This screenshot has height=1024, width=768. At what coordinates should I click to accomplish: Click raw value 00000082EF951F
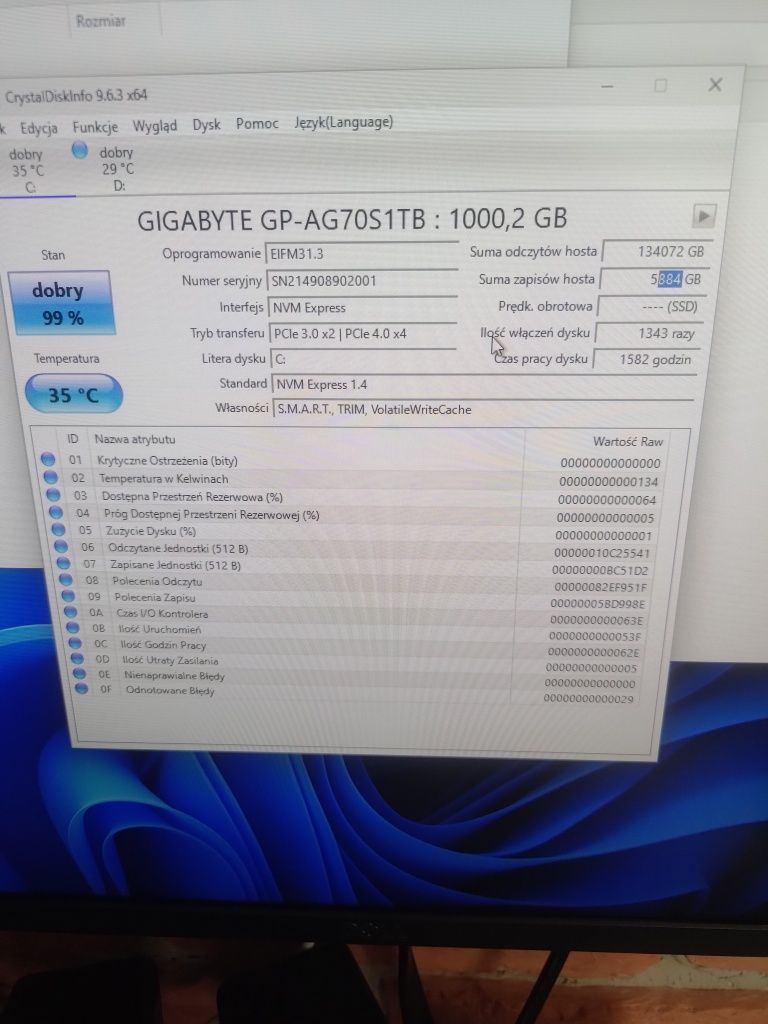point(598,587)
